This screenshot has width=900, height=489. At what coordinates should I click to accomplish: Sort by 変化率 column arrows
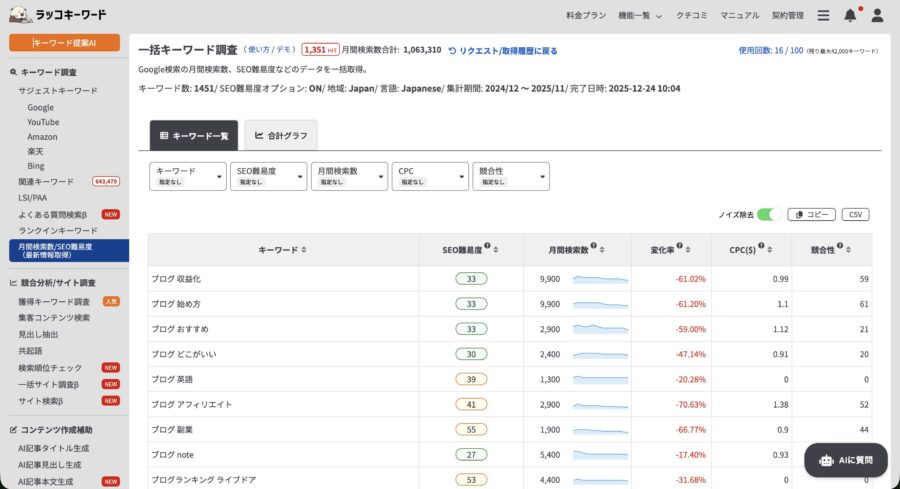(x=688, y=250)
